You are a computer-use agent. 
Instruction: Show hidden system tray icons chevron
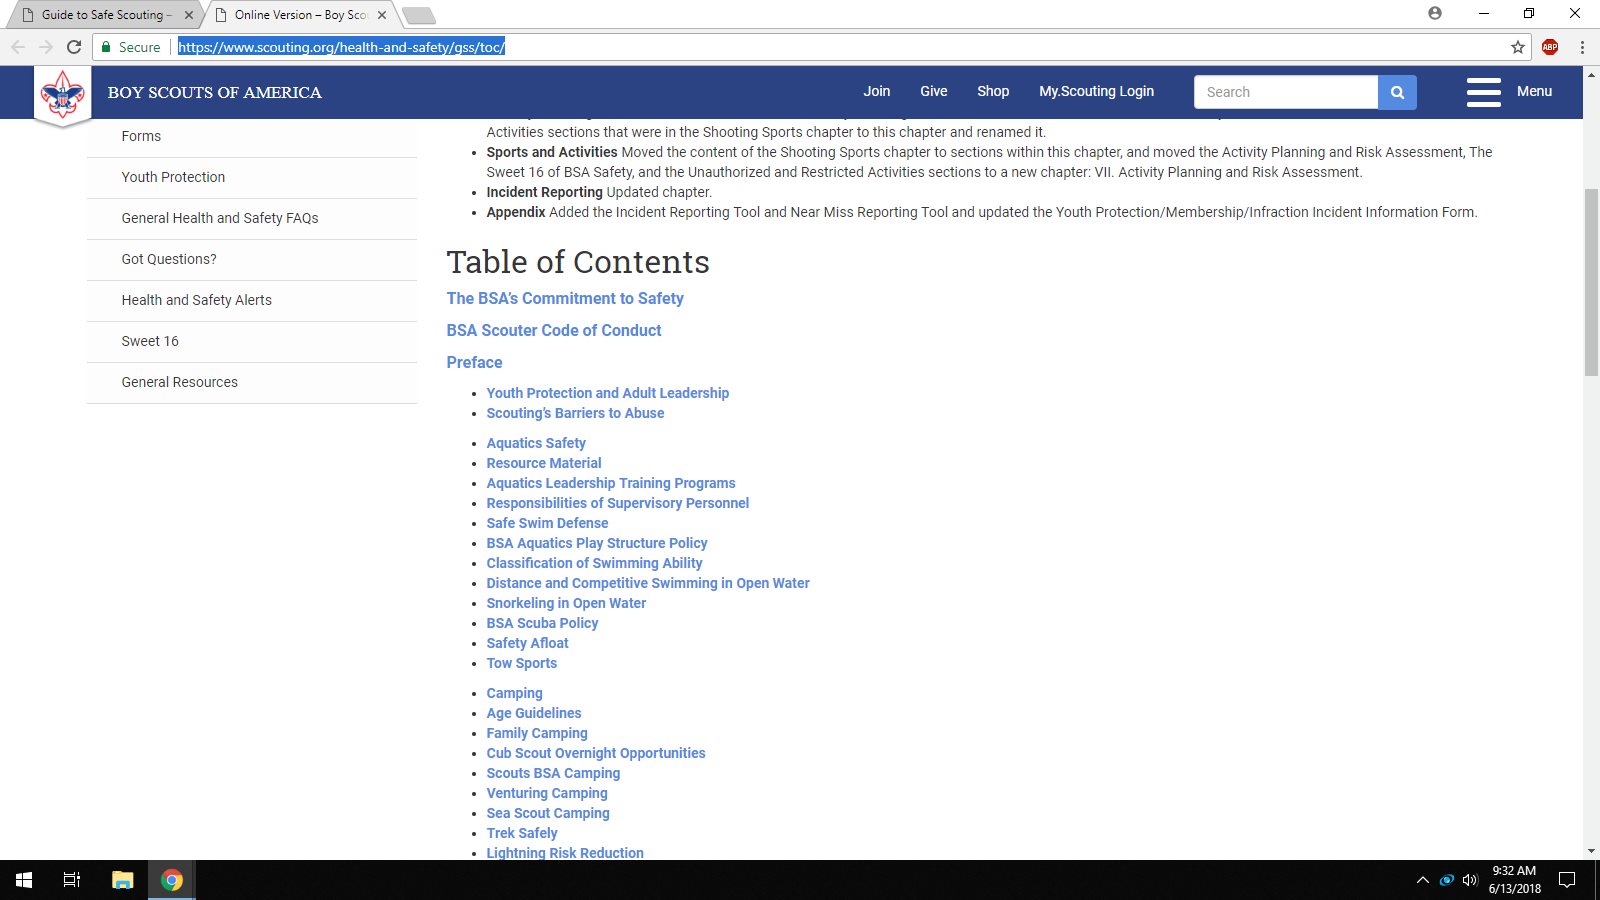[1422, 880]
